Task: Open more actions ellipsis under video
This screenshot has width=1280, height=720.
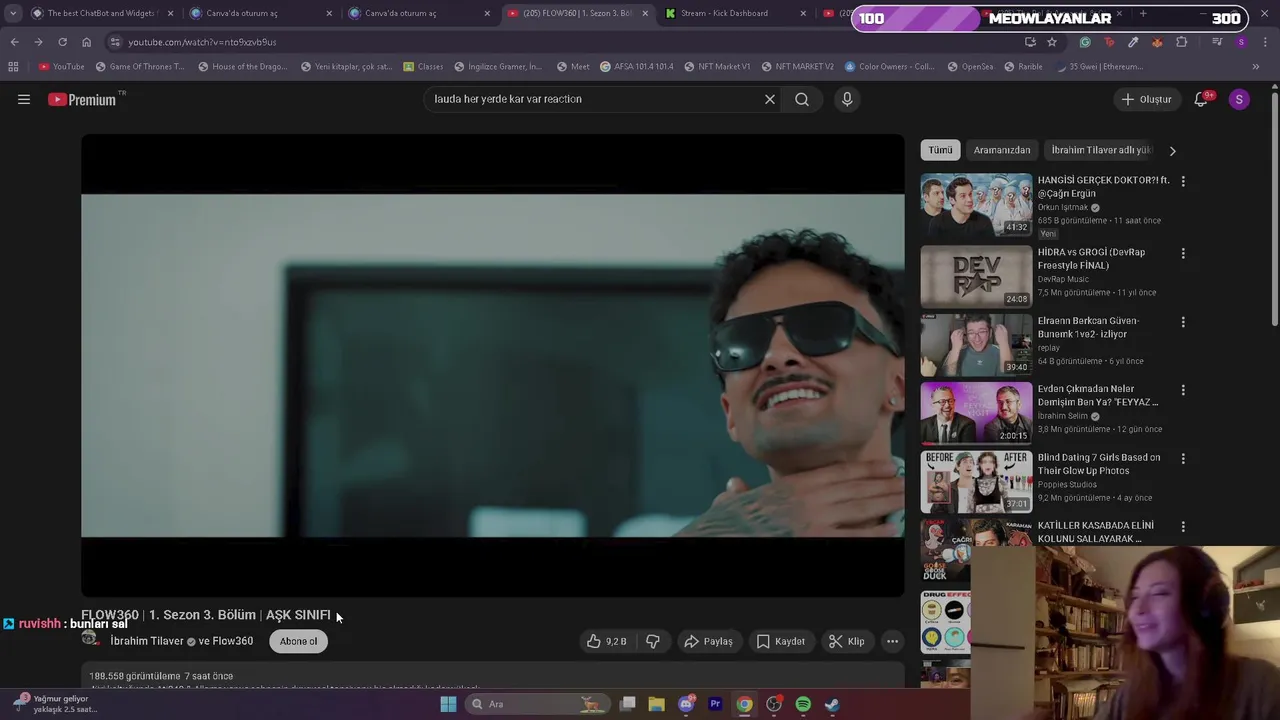Action: [892, 641]
